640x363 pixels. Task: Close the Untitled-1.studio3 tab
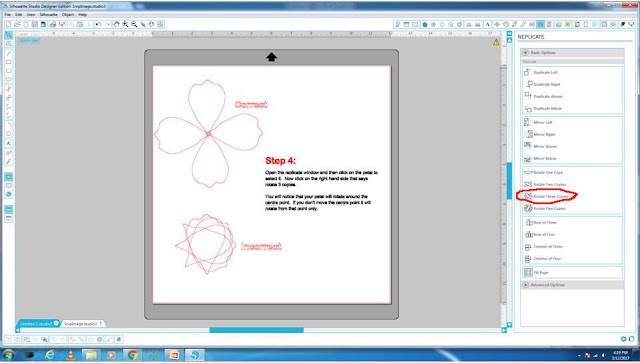pos(56,323)
